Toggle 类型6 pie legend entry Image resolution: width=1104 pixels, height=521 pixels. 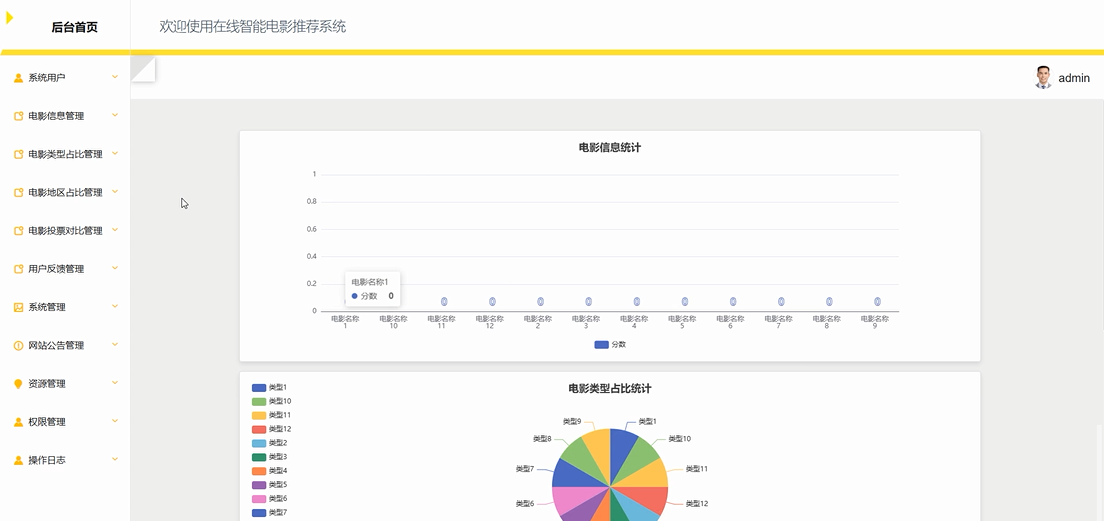tap(270, 498)
